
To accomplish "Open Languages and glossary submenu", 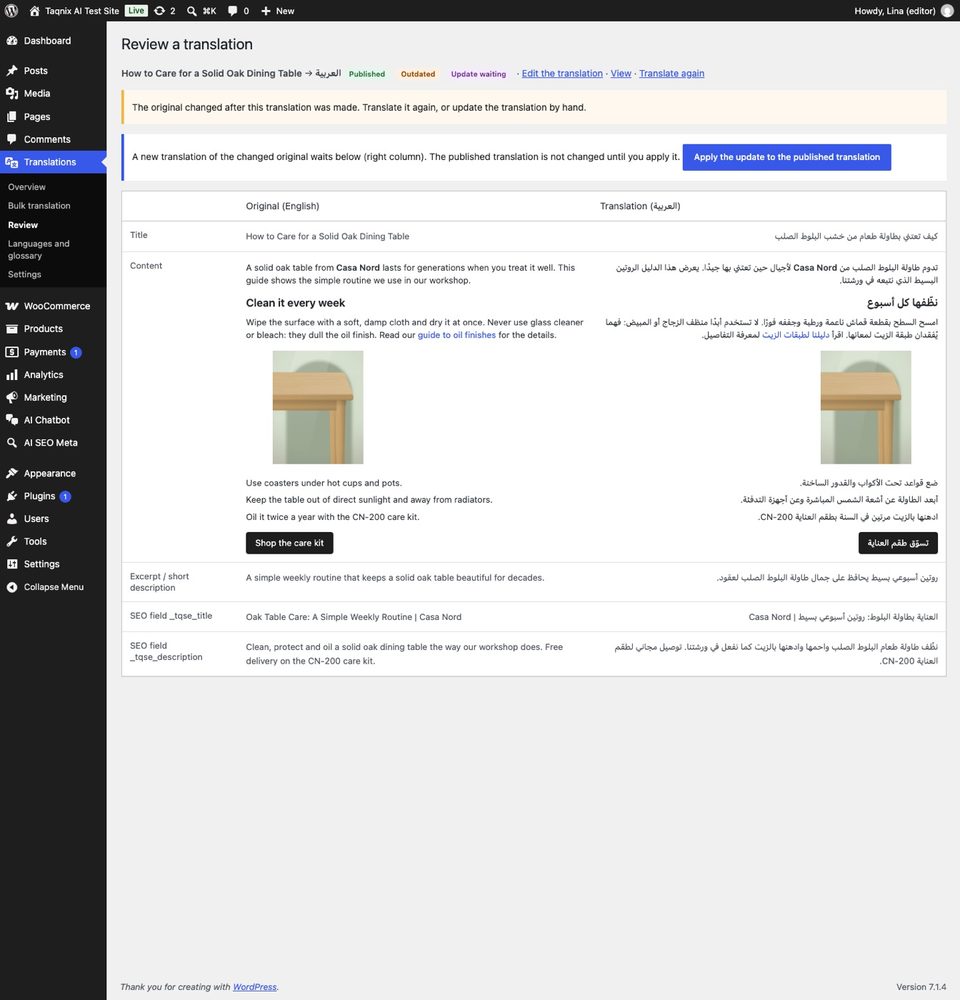I will (39, 249).
